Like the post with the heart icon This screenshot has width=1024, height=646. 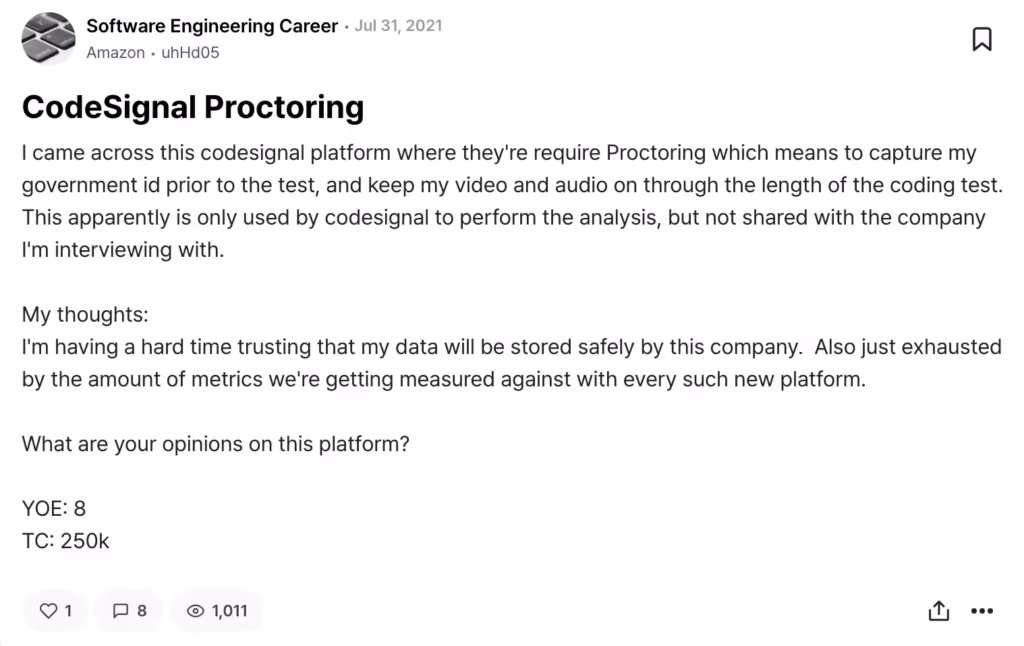coord(47,610)
